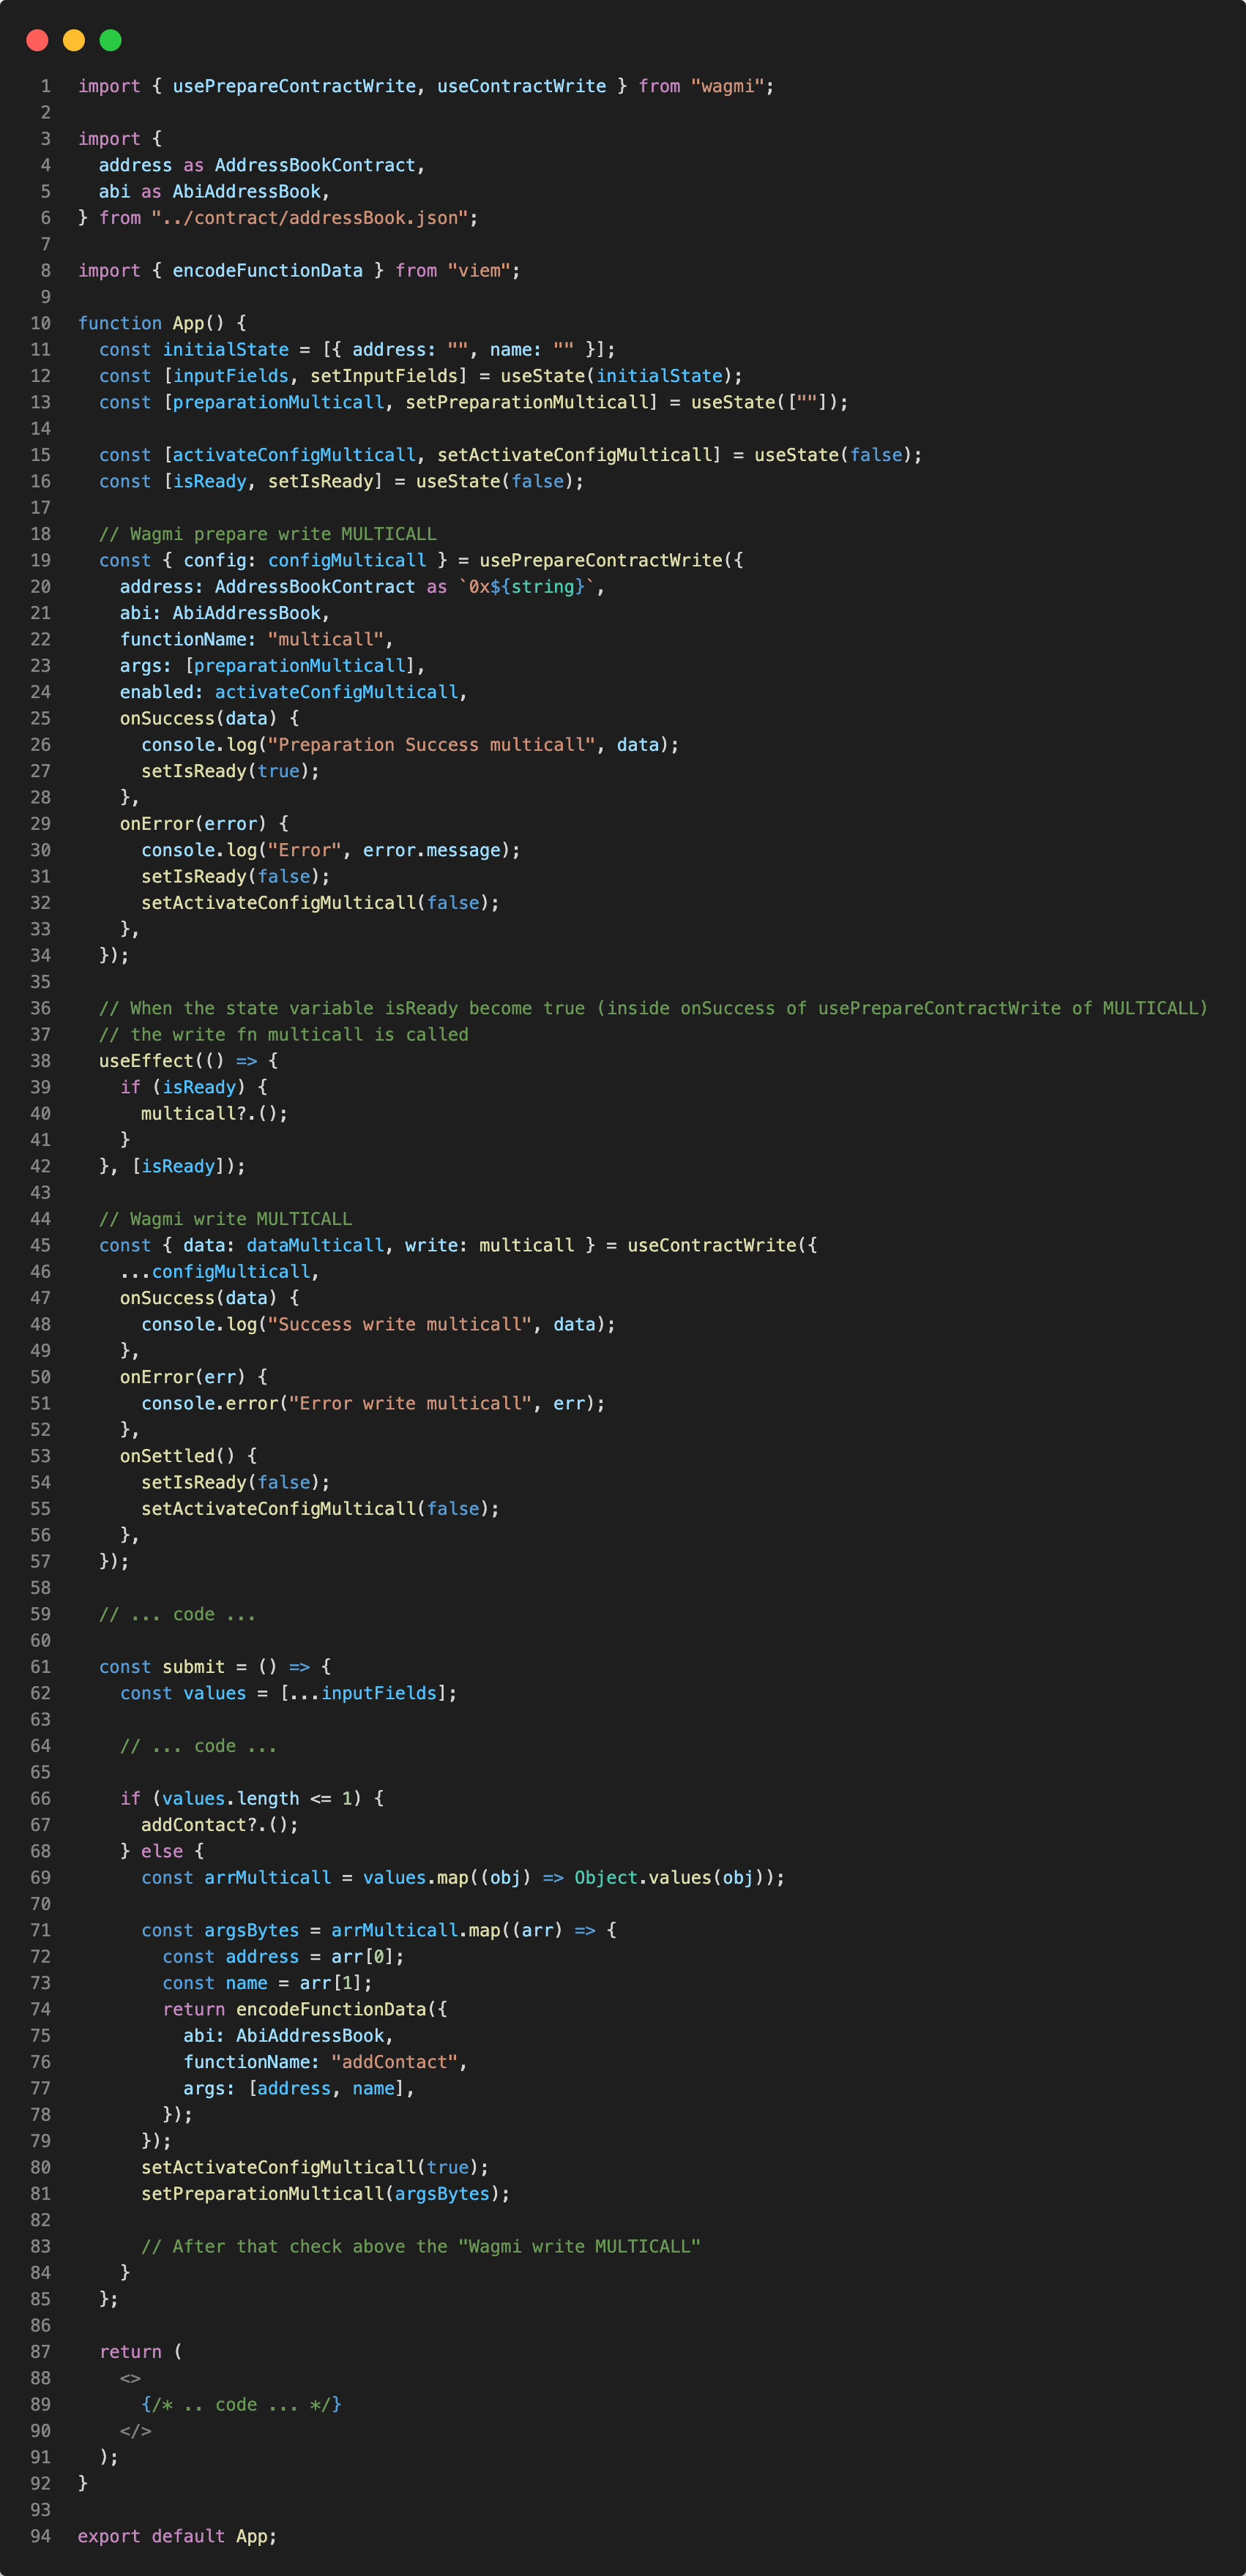Click the yellow minimize window button
The height and width of the screenshot is (2576, 1246).
point(74,40)
